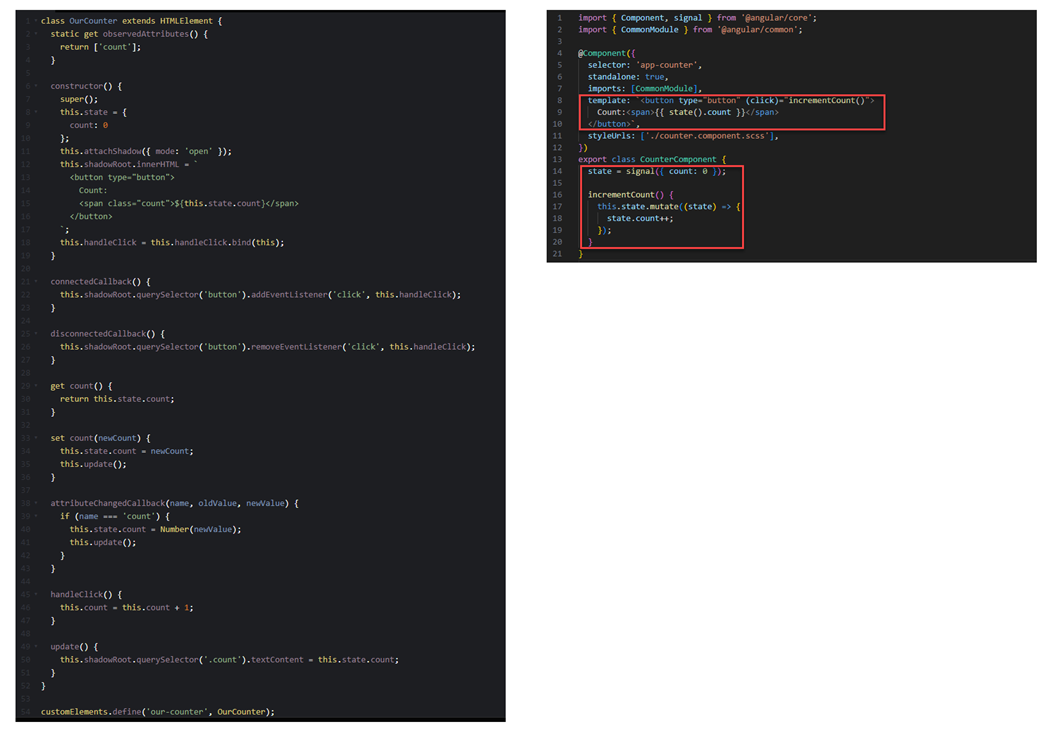
Task: Click 'Number(newValue)' assignment line
Action: click(x=155, y=529)
